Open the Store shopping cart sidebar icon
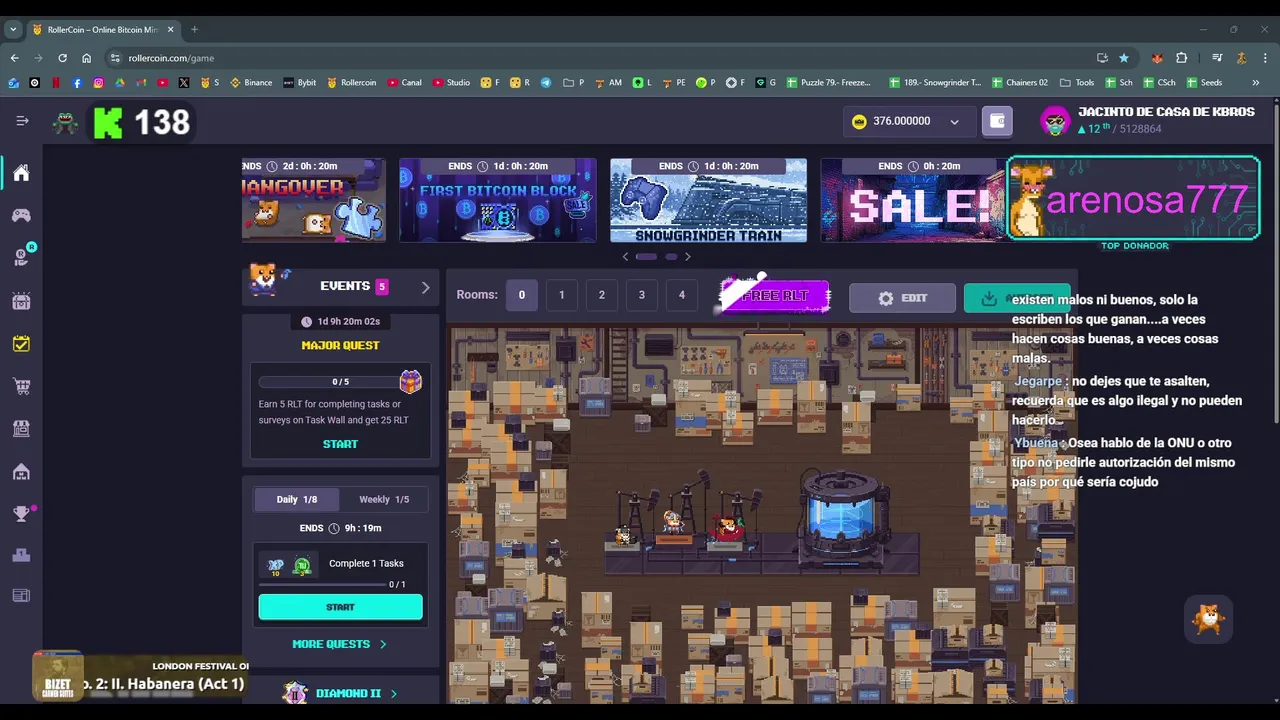The image size is (1280, 720). pyautogui.click(x=21, y=386)
